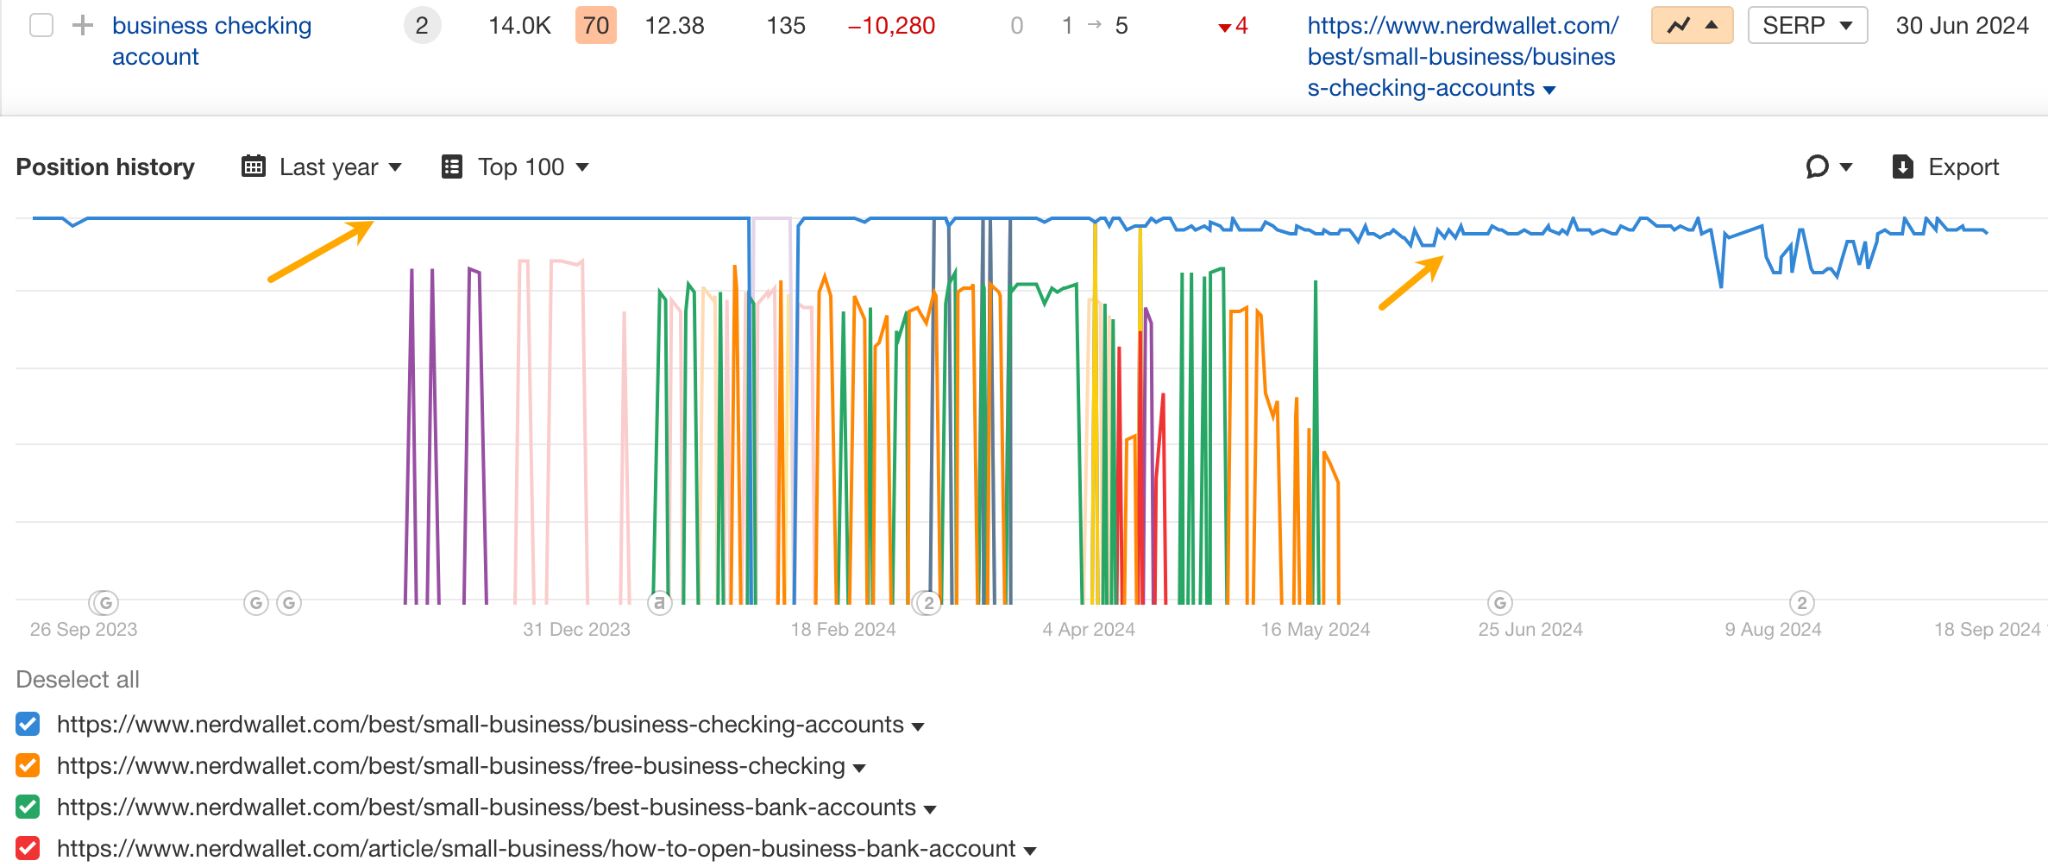Screen dimensions: 2048x864
Task: Click the table icon next to Top 100
Action: pos(452,167)
